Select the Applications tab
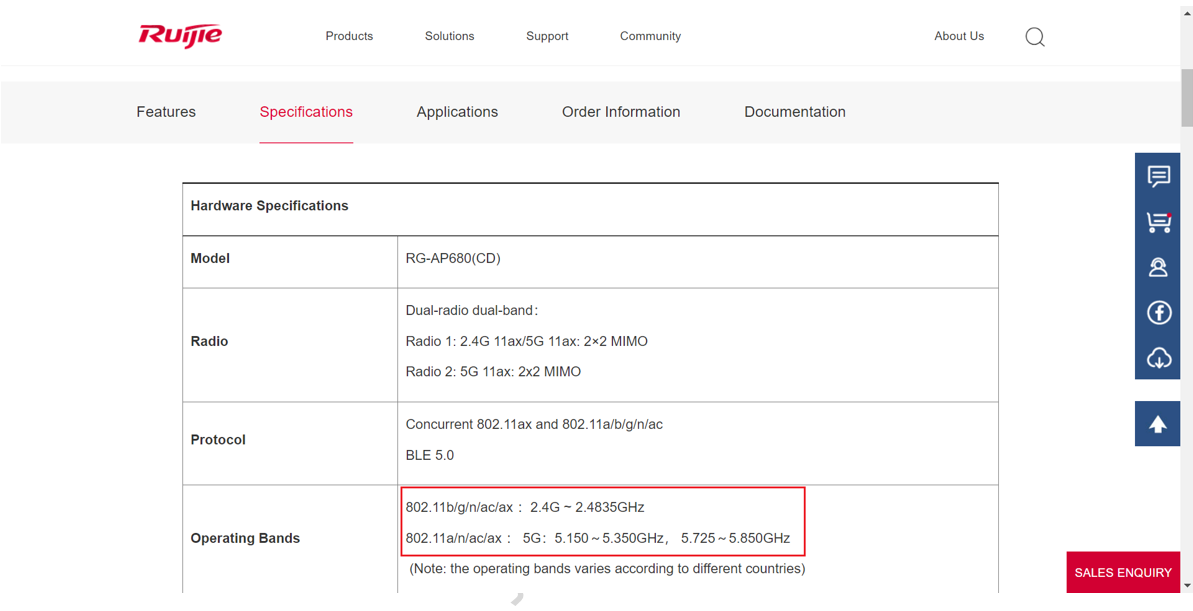Image resolution: width=1193 pixels, height=611 pixels. click(457, 112)
